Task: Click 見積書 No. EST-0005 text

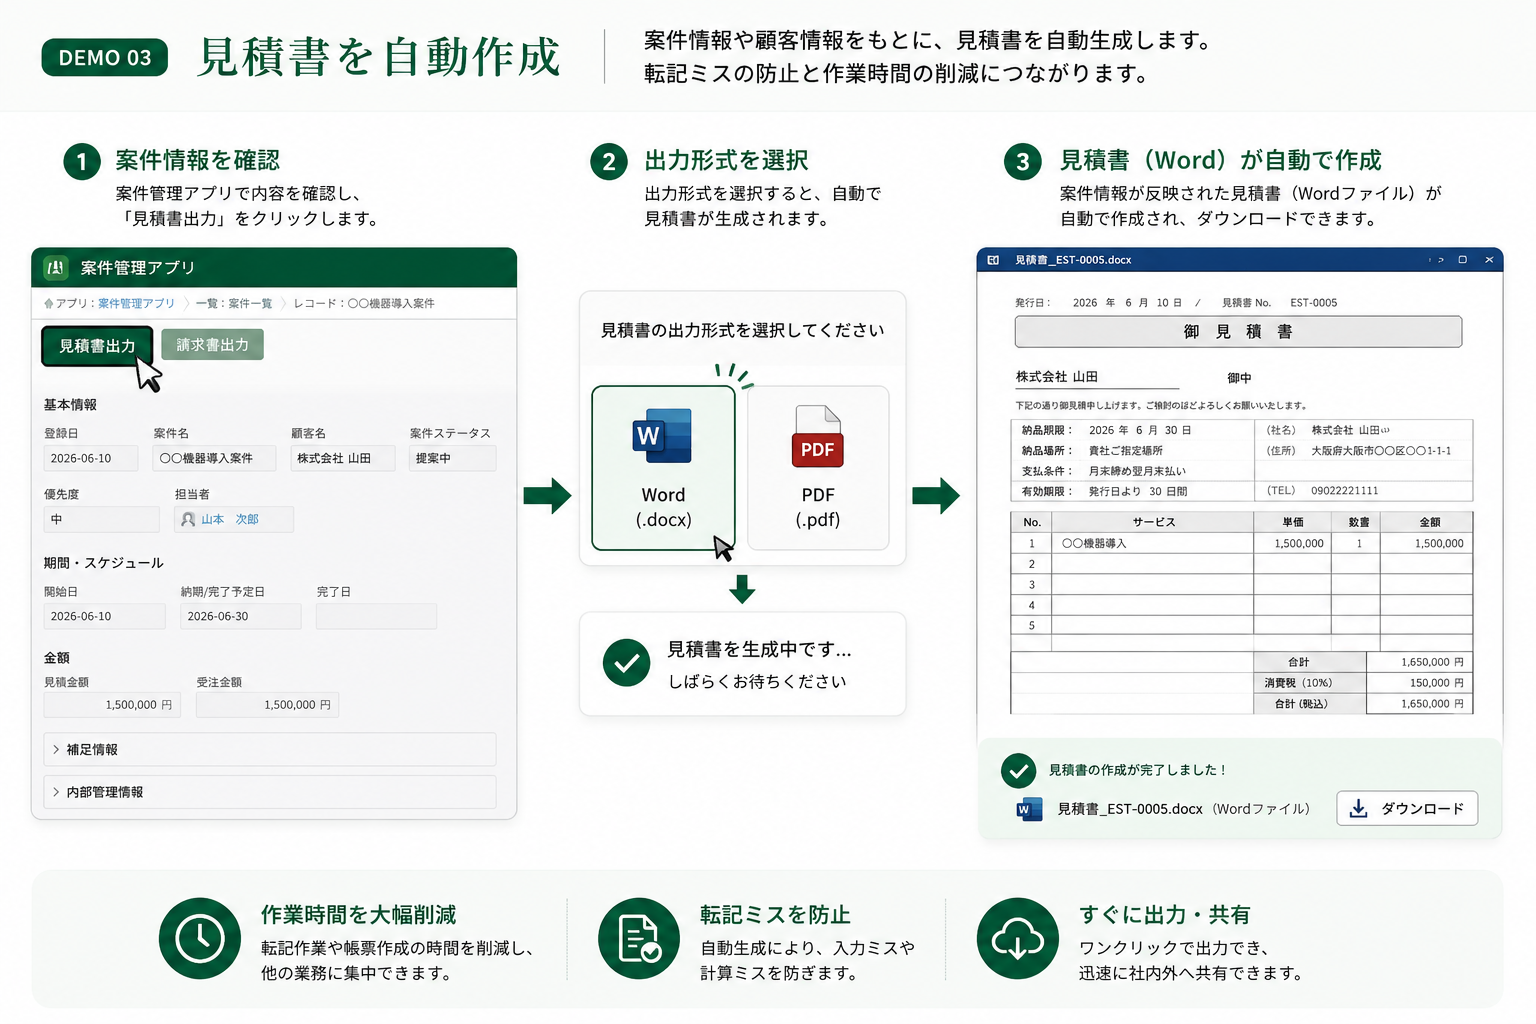Action: (1279, 303)
